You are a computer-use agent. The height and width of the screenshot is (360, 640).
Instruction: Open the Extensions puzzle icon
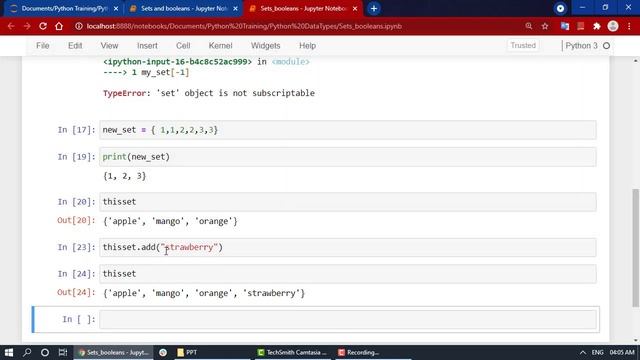click(x=597, y=26)
